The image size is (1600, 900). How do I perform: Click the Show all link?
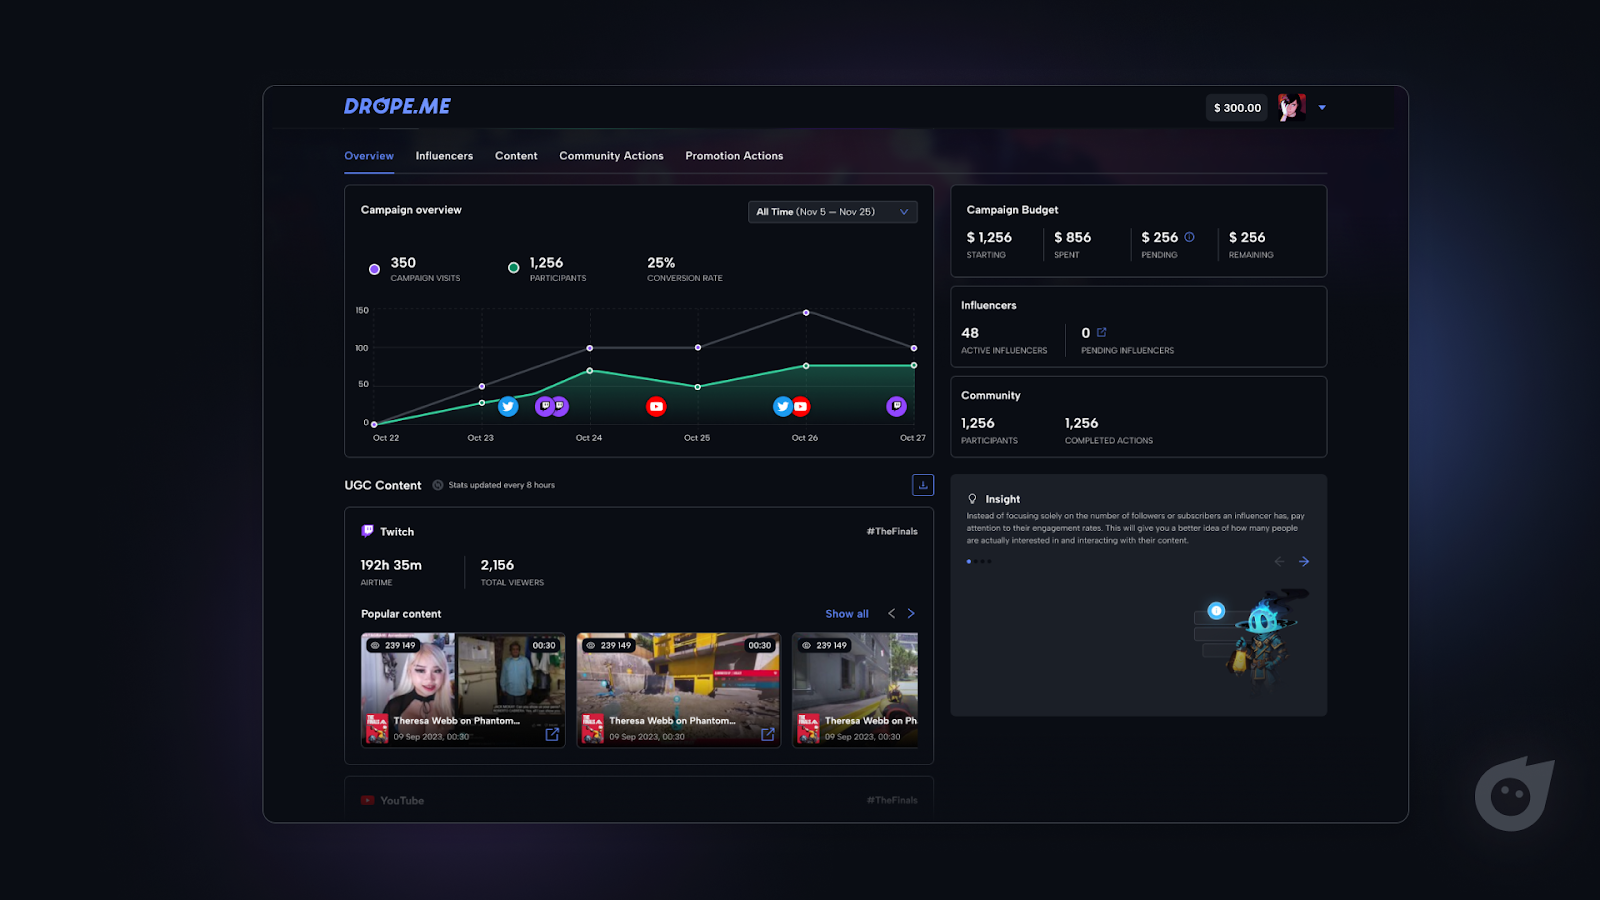click(847, 614)
